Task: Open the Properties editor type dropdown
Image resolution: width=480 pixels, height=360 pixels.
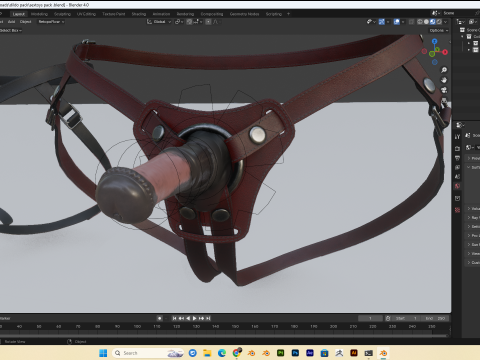Action: [x=461, y=125]
